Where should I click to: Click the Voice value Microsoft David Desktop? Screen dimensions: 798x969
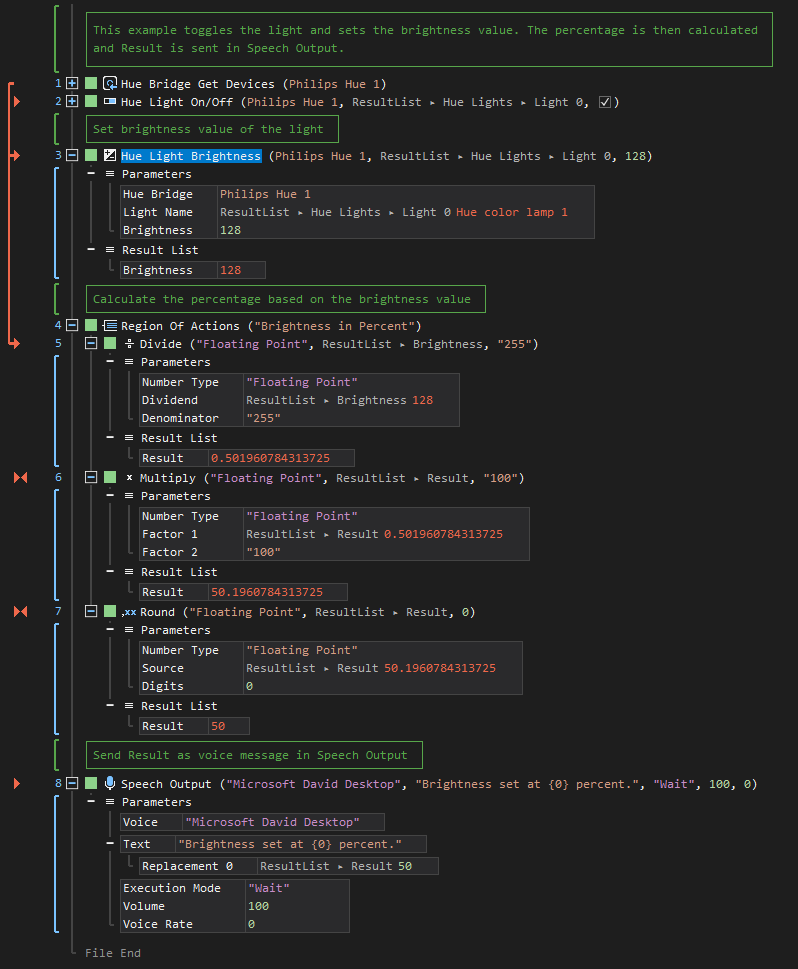(272, 822)
